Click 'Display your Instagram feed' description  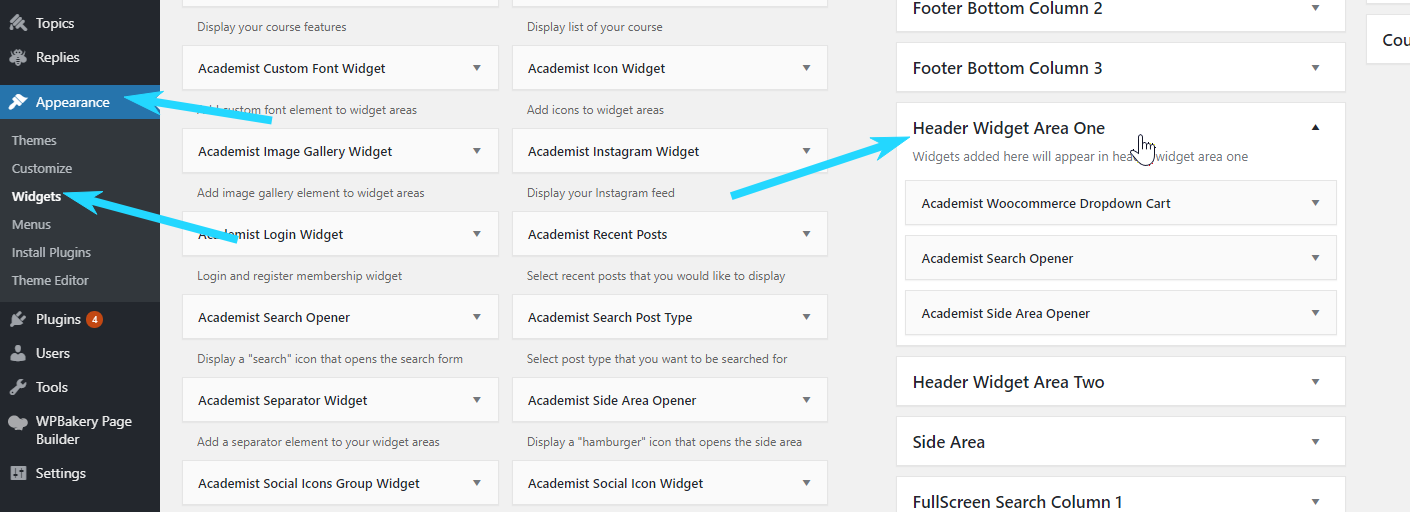coord(601,193)
